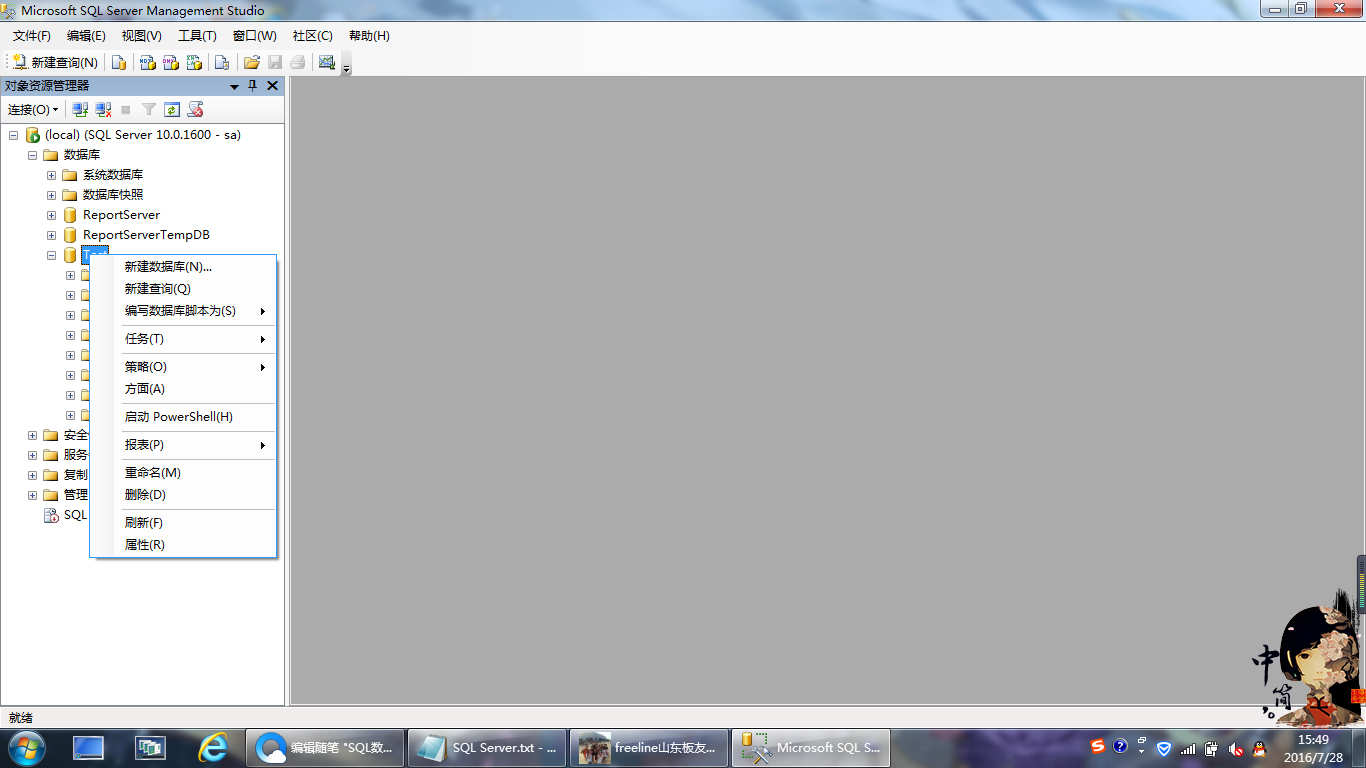Open the 视图(V) menu
This screenshot has height=768, width=1366.
coord(141,35)
